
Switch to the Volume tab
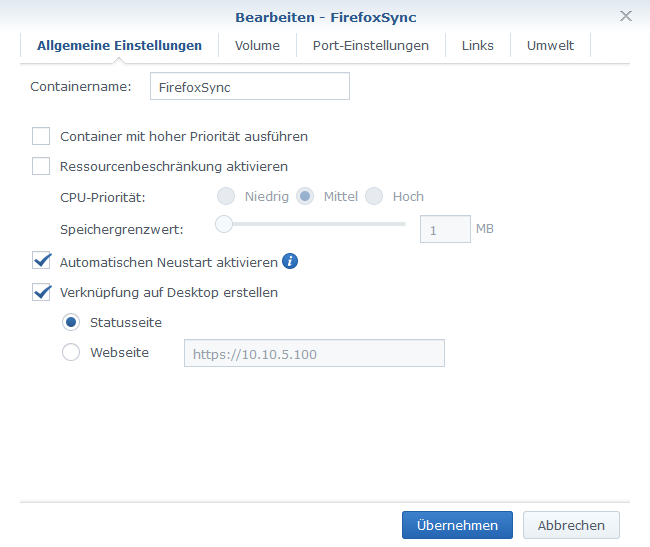click(257, 46)
